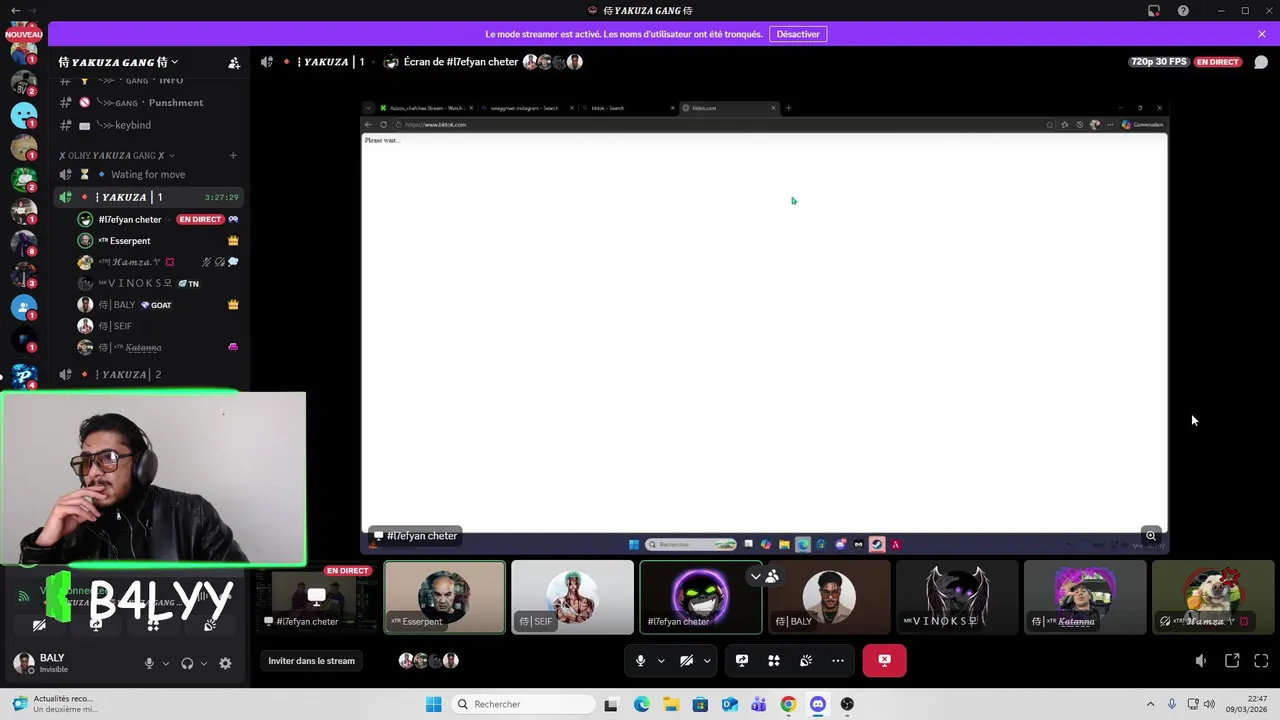This screenshot has width=1280, height=720.
Task: Pop out the stream window icon
Action: click(1232, 661)
